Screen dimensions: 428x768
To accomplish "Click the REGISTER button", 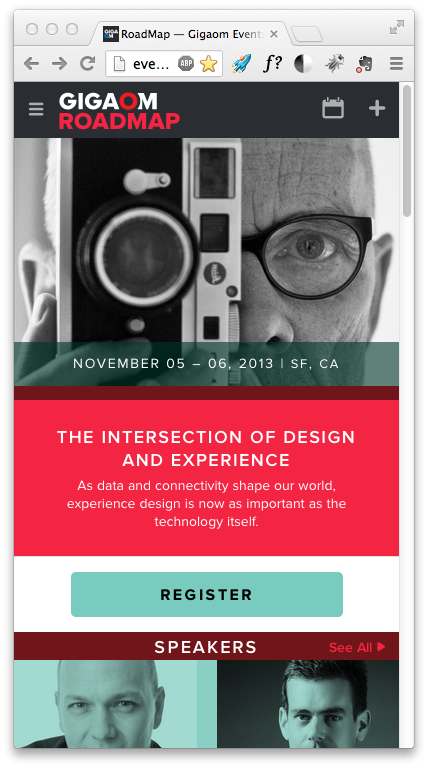I will coord(207,594).
